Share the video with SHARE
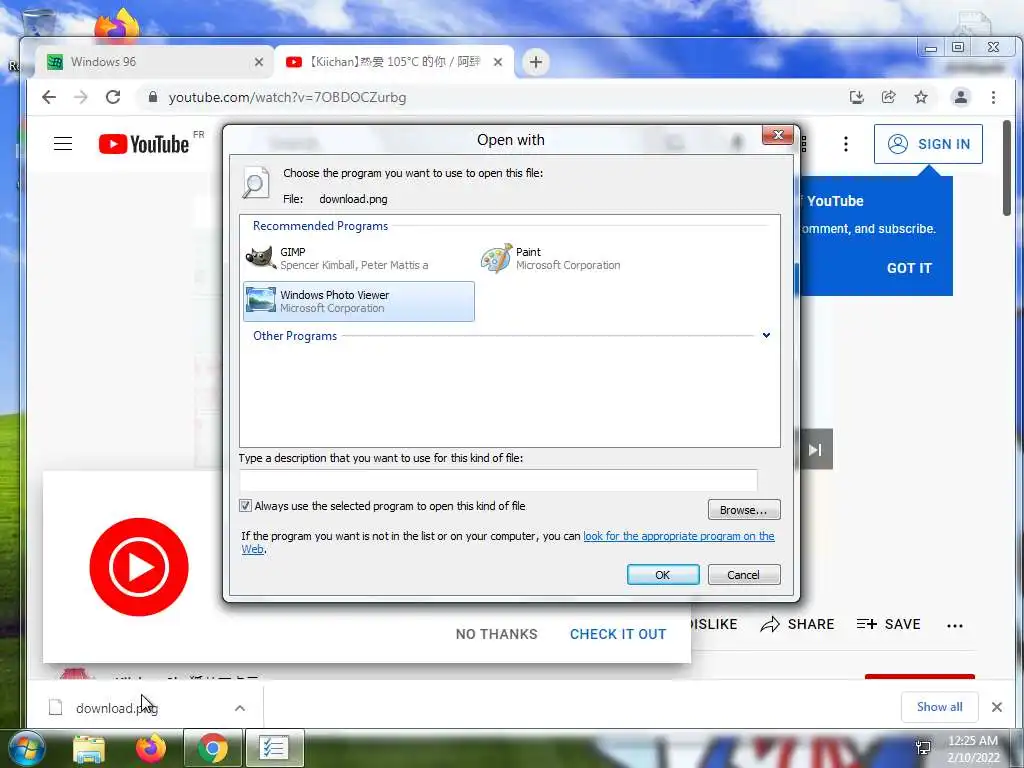The width and height of the screenshot is (1024, 768). (797, 624)
